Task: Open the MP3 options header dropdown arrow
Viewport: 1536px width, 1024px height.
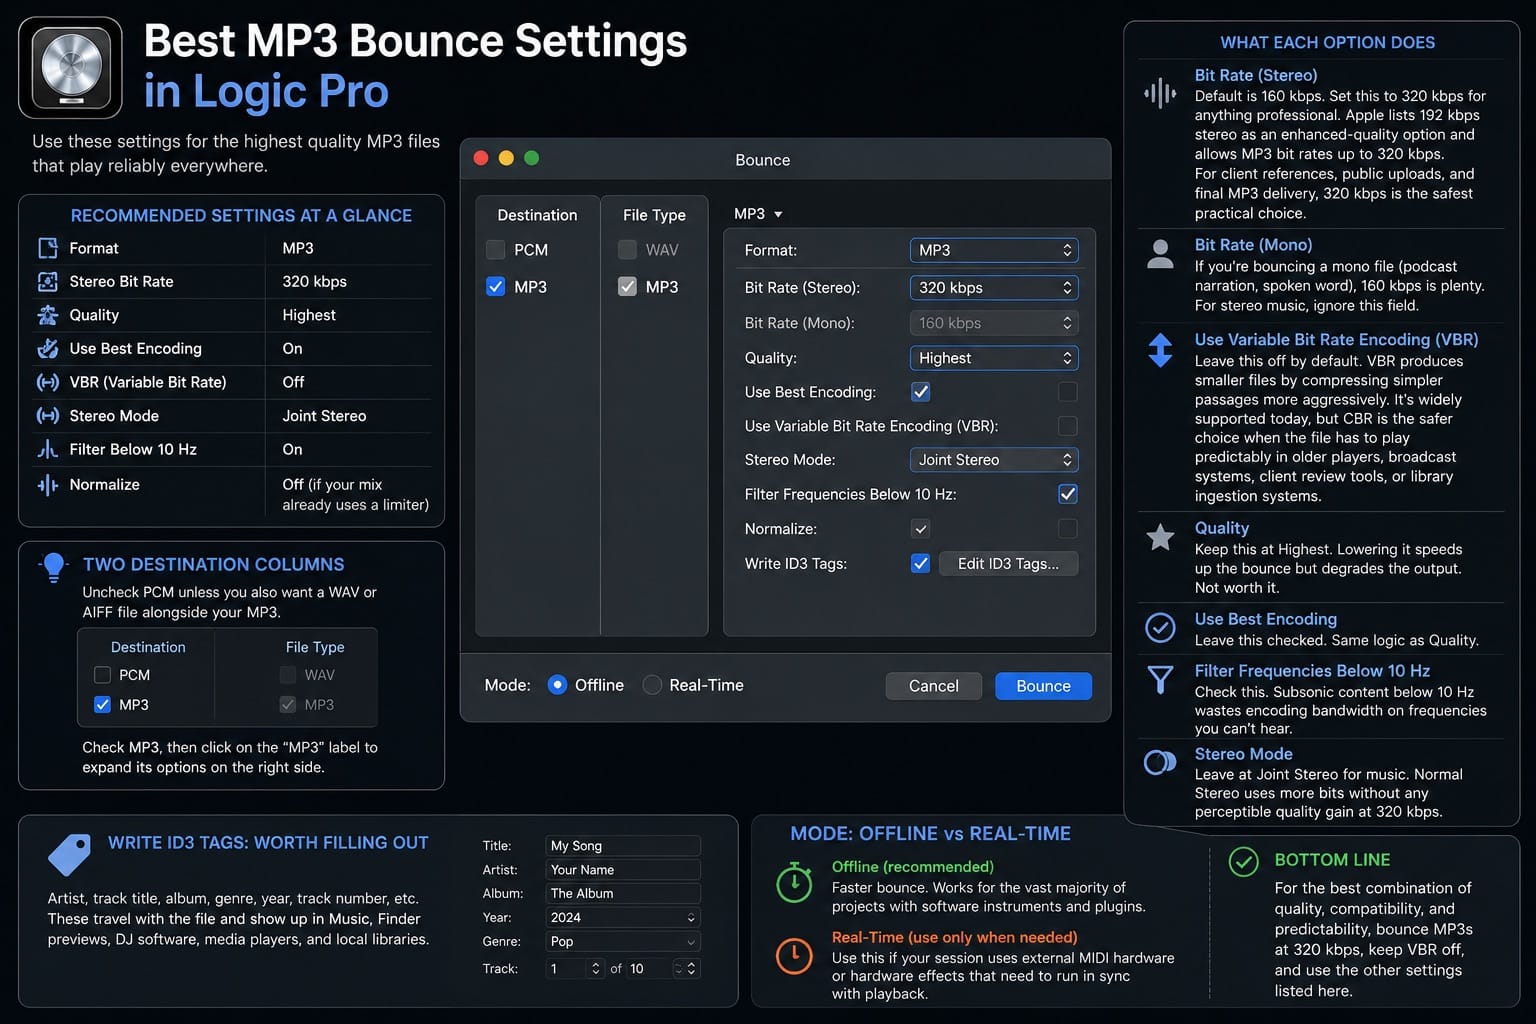Action: (x=778, y=214)
